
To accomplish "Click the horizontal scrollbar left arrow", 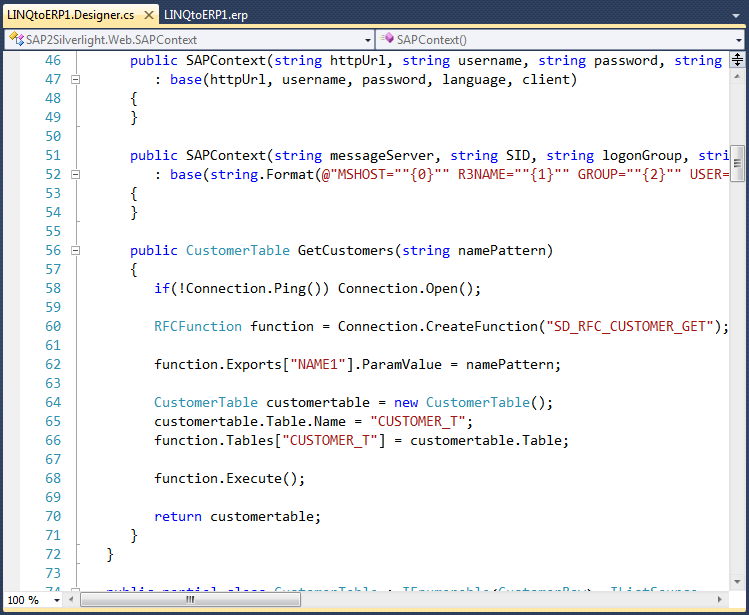I will pyautogui.click(x=71, y=599).
